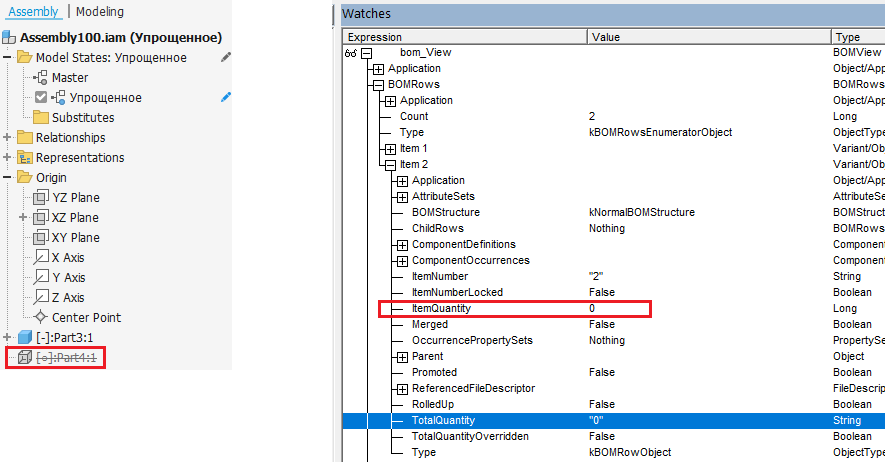The image size is (885, 462).
Task: Switch to the Modeling tab
Action: [x=100, y=12]
